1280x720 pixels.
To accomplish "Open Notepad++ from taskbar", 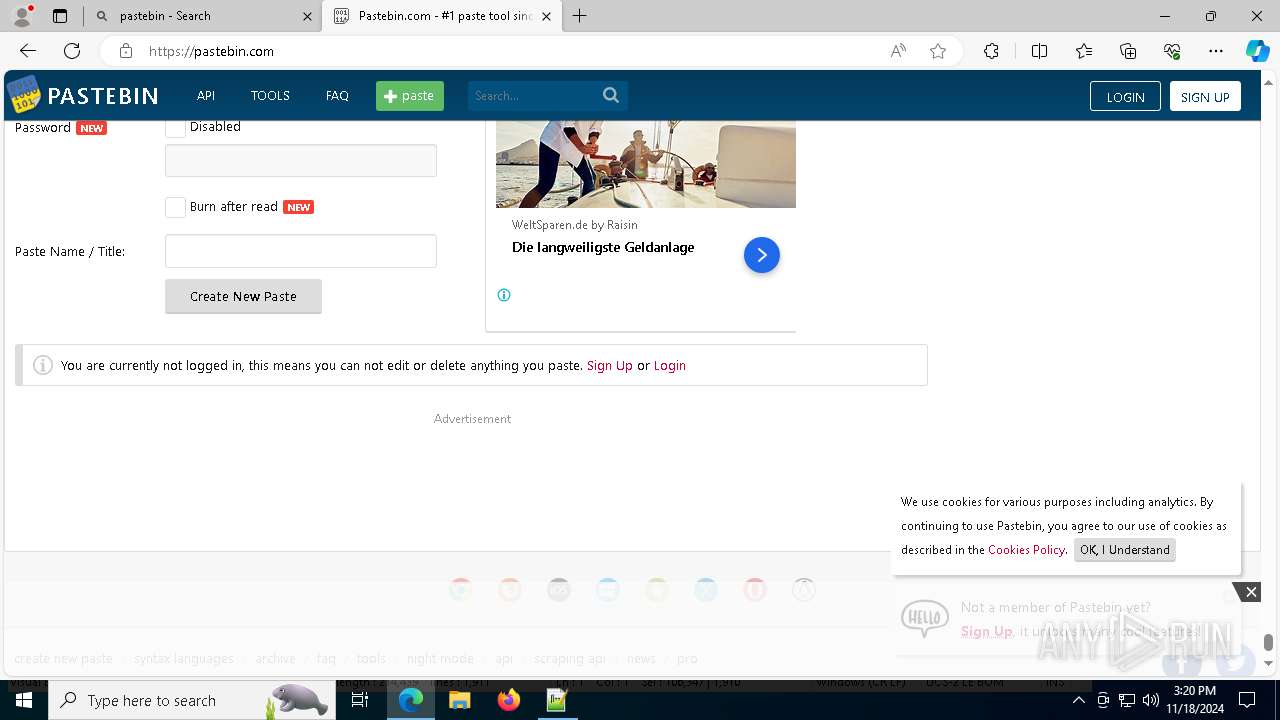I will point(557,700).
